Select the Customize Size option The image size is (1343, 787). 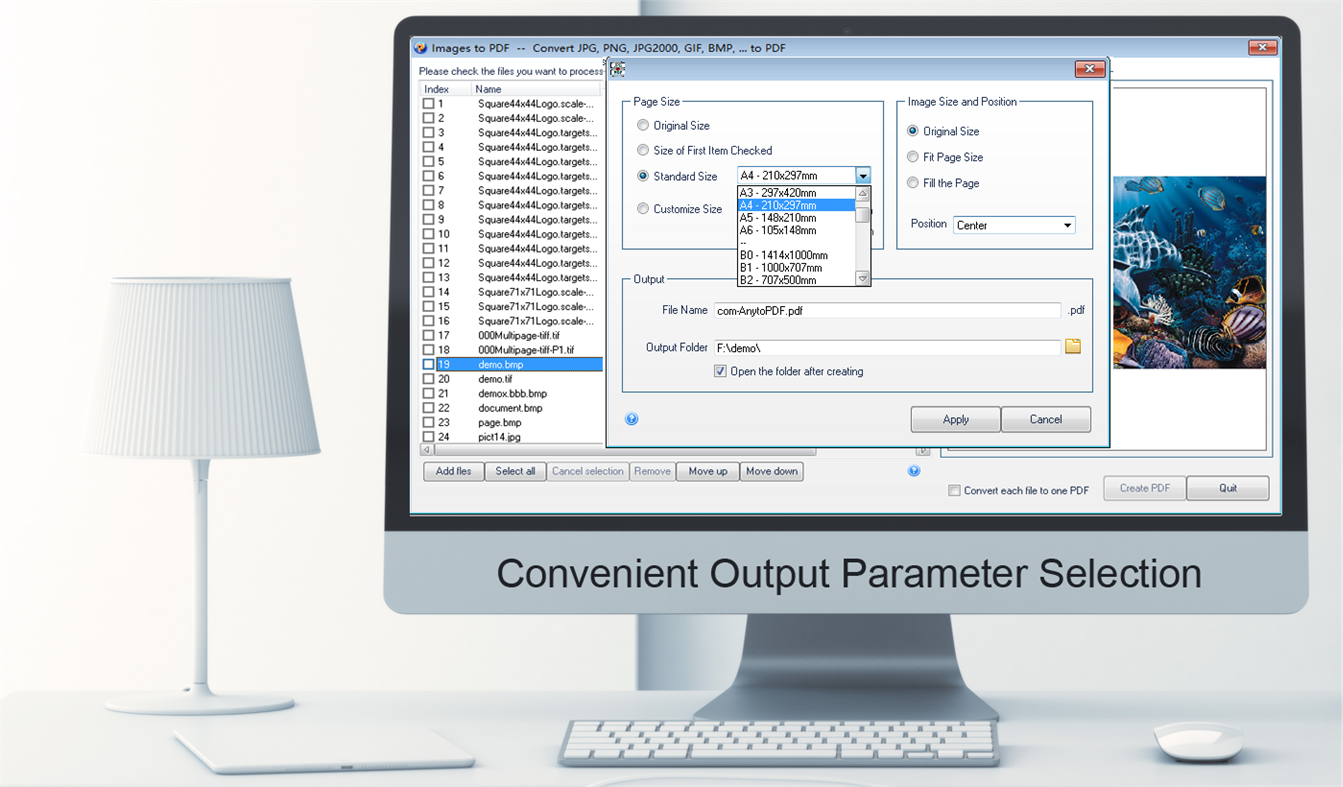[x=642, y=208]
